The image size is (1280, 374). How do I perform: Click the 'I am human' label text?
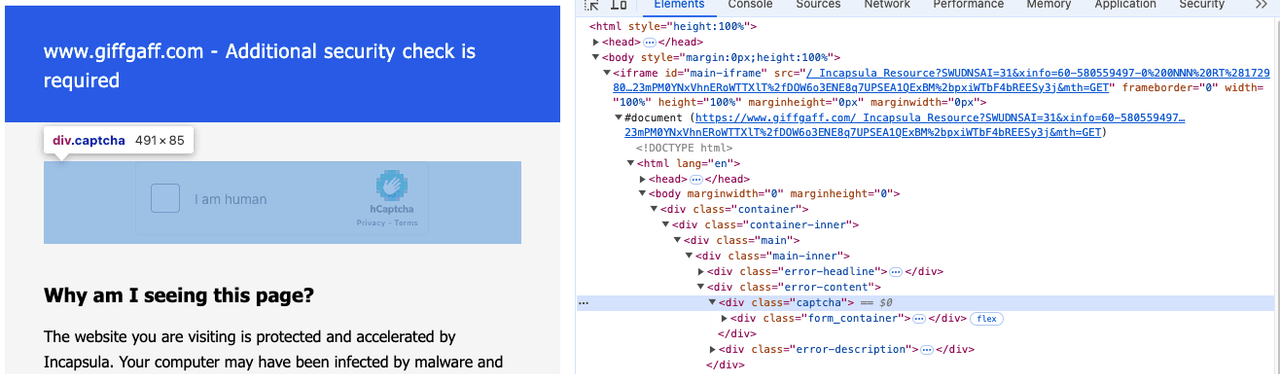[x=230, y=199]
